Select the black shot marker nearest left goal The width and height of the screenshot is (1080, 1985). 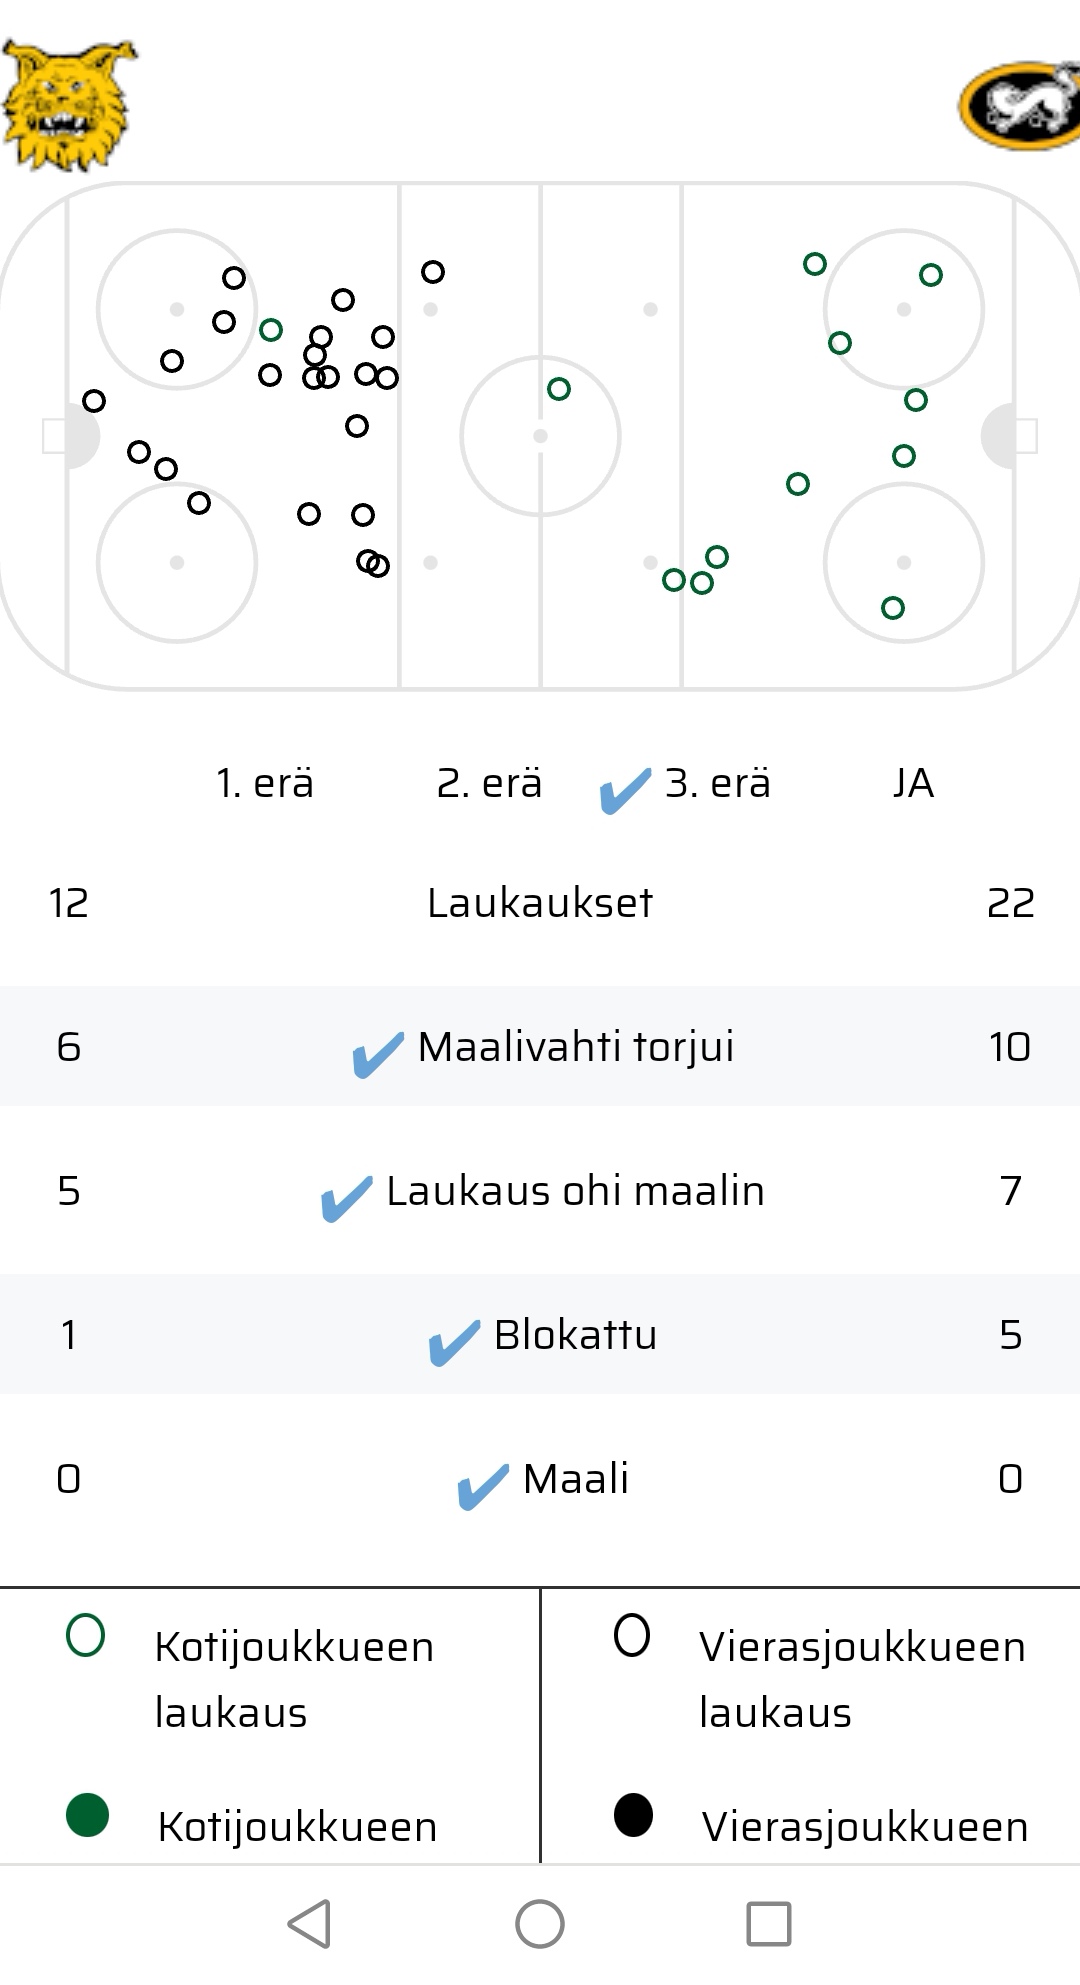tap(94, 401)
